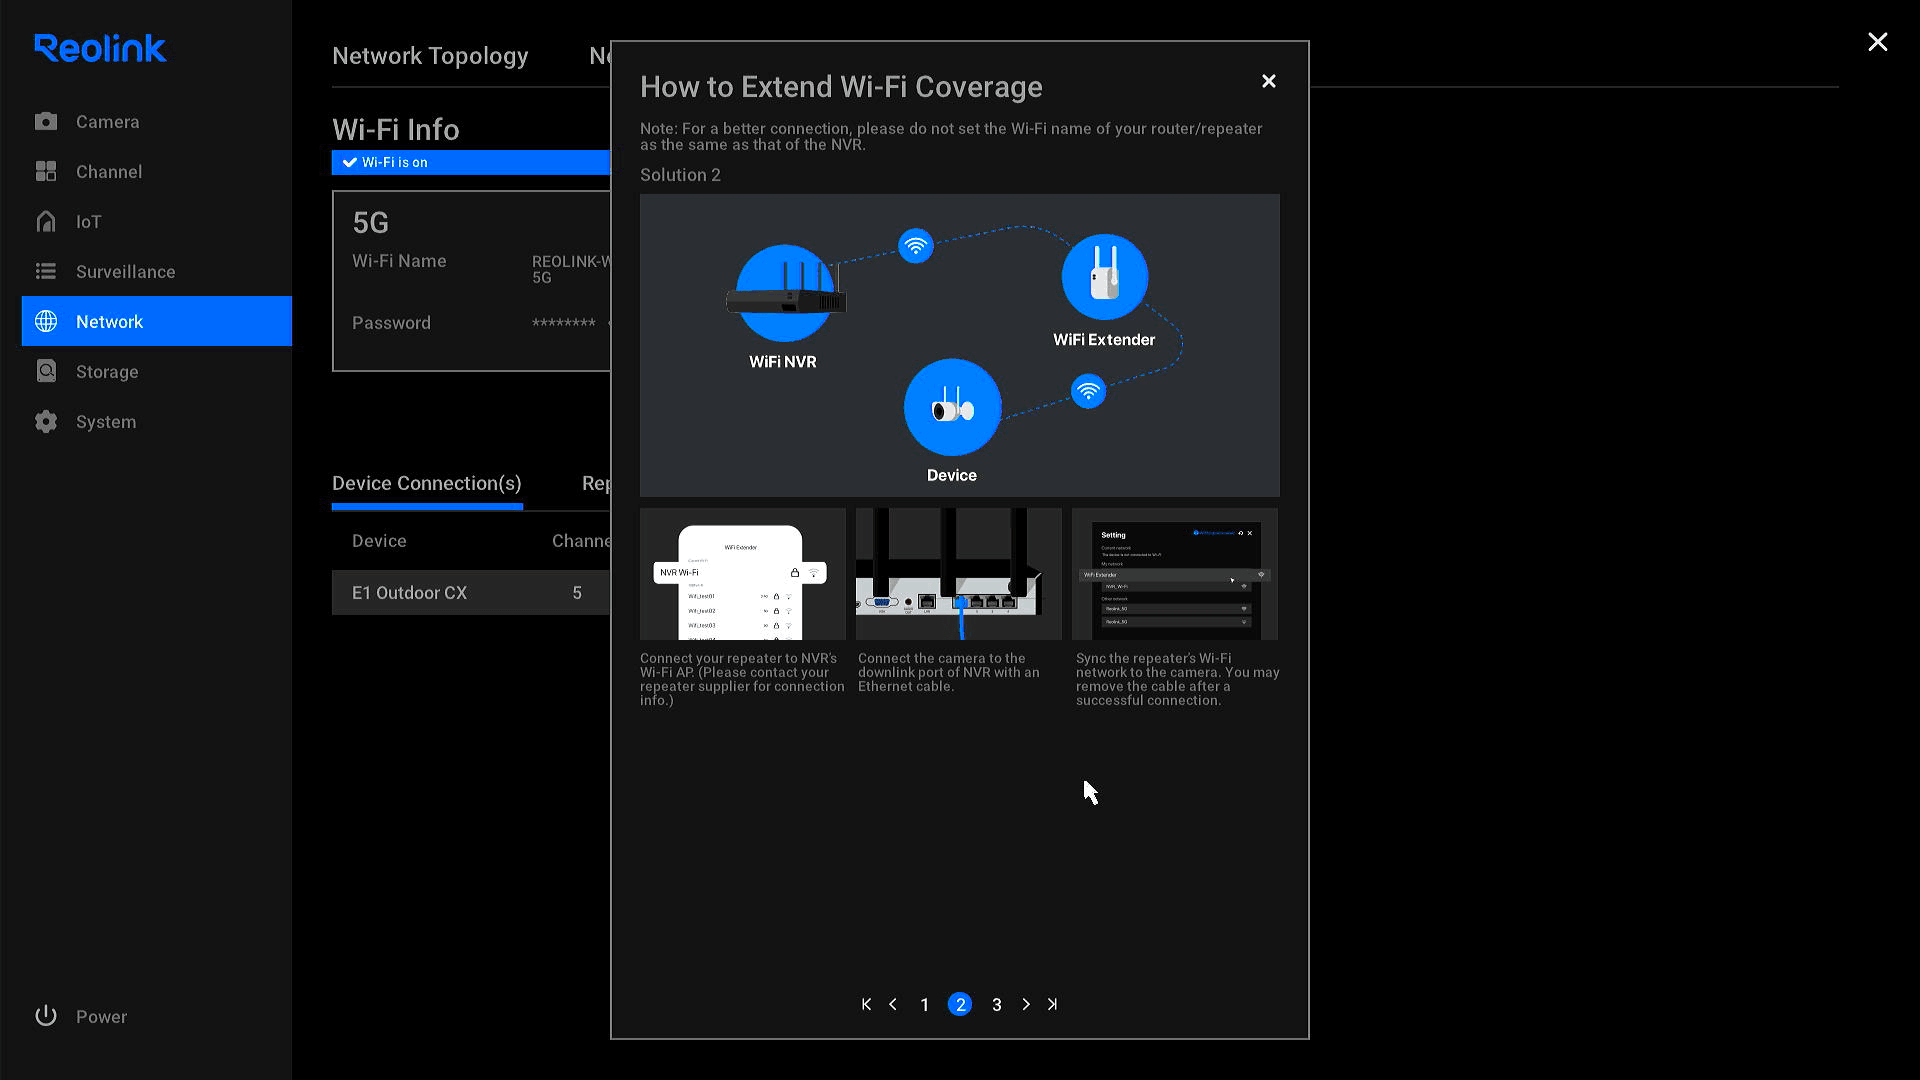
Task: Click the Power icon at bottom left
Action: pos(46,1015)
